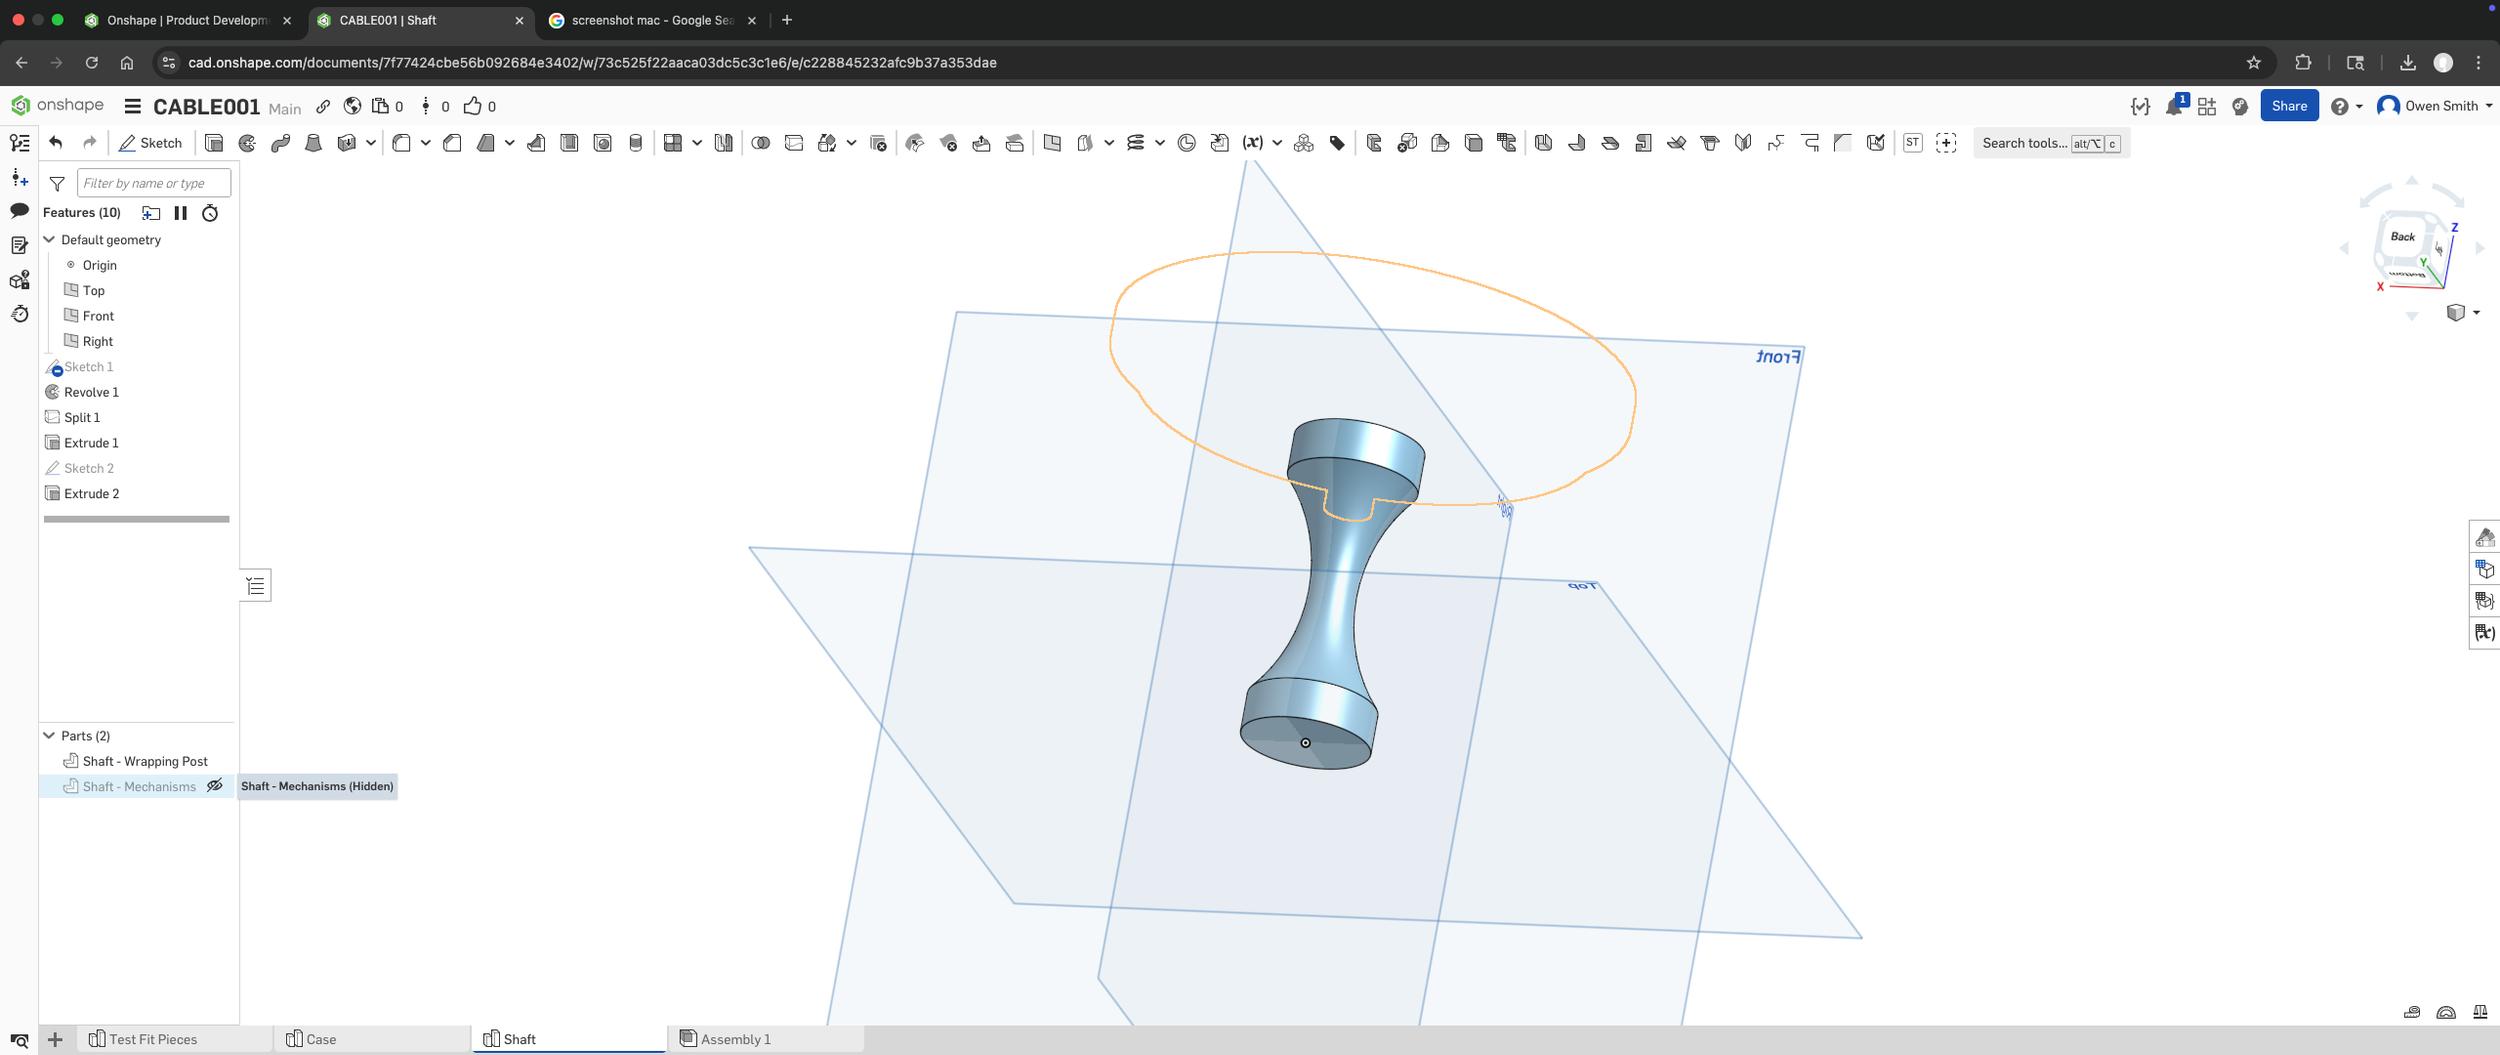Open the Helix tool dropdown arrow
The image size is (2500, 1055).
(x=1160, y=143)
